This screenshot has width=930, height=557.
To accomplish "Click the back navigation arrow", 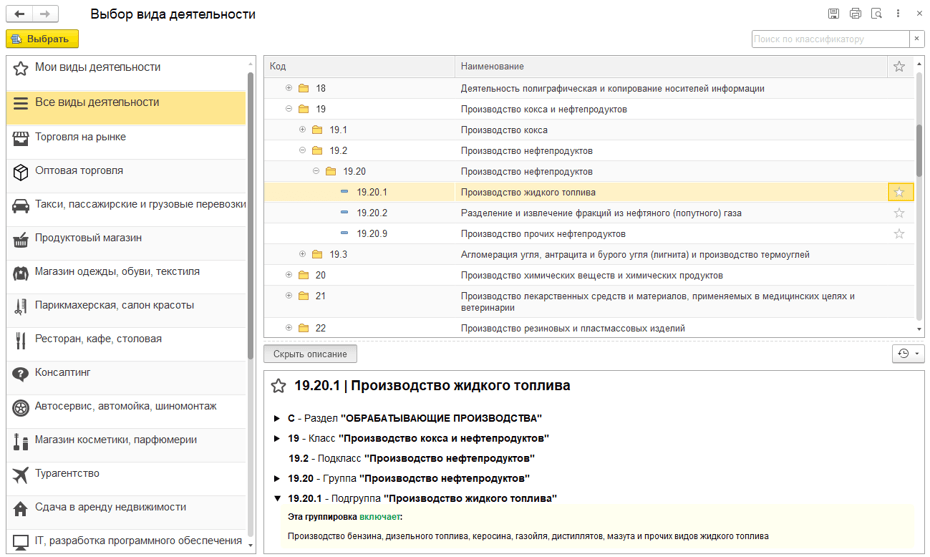I will point(20,14).
